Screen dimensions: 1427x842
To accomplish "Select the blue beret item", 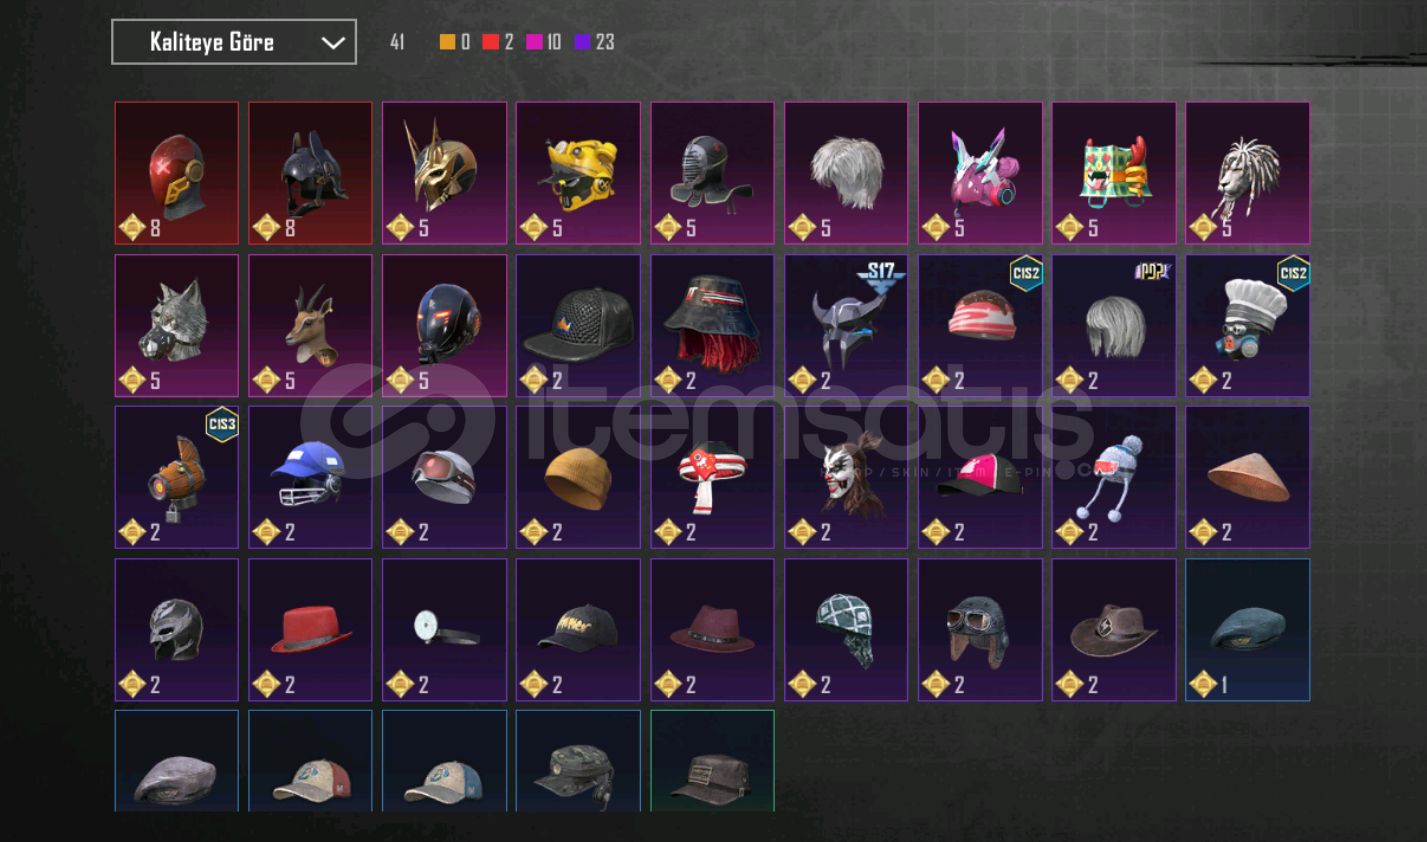I will (1247, 629).
